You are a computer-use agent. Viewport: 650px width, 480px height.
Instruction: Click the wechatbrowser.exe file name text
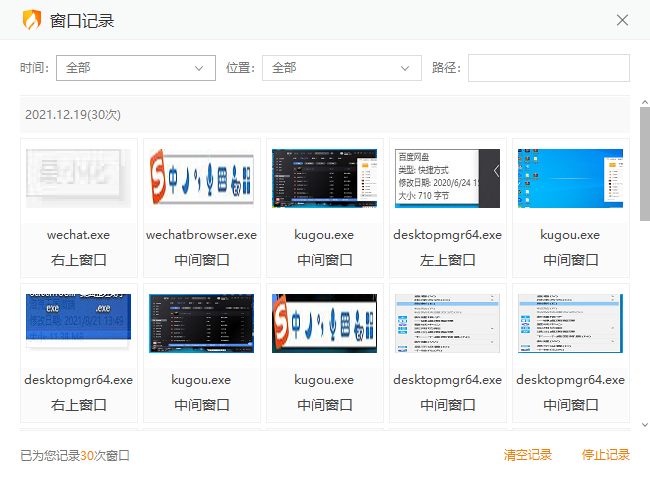point(201,235)
